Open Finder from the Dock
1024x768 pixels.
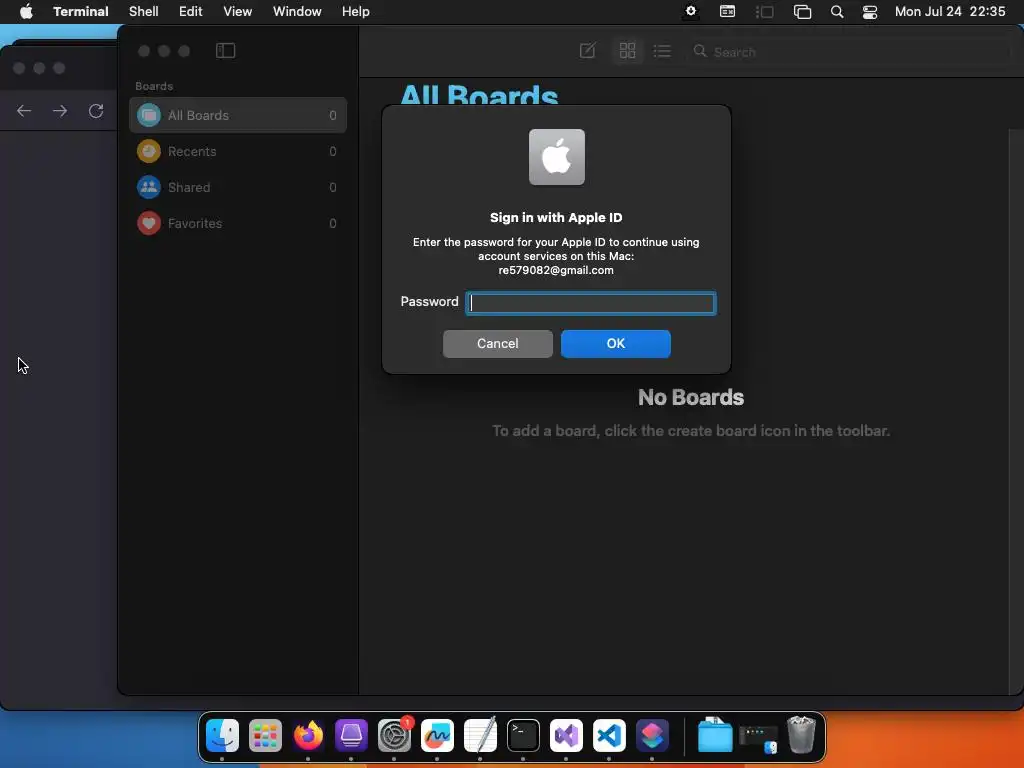tap(222, 736)
